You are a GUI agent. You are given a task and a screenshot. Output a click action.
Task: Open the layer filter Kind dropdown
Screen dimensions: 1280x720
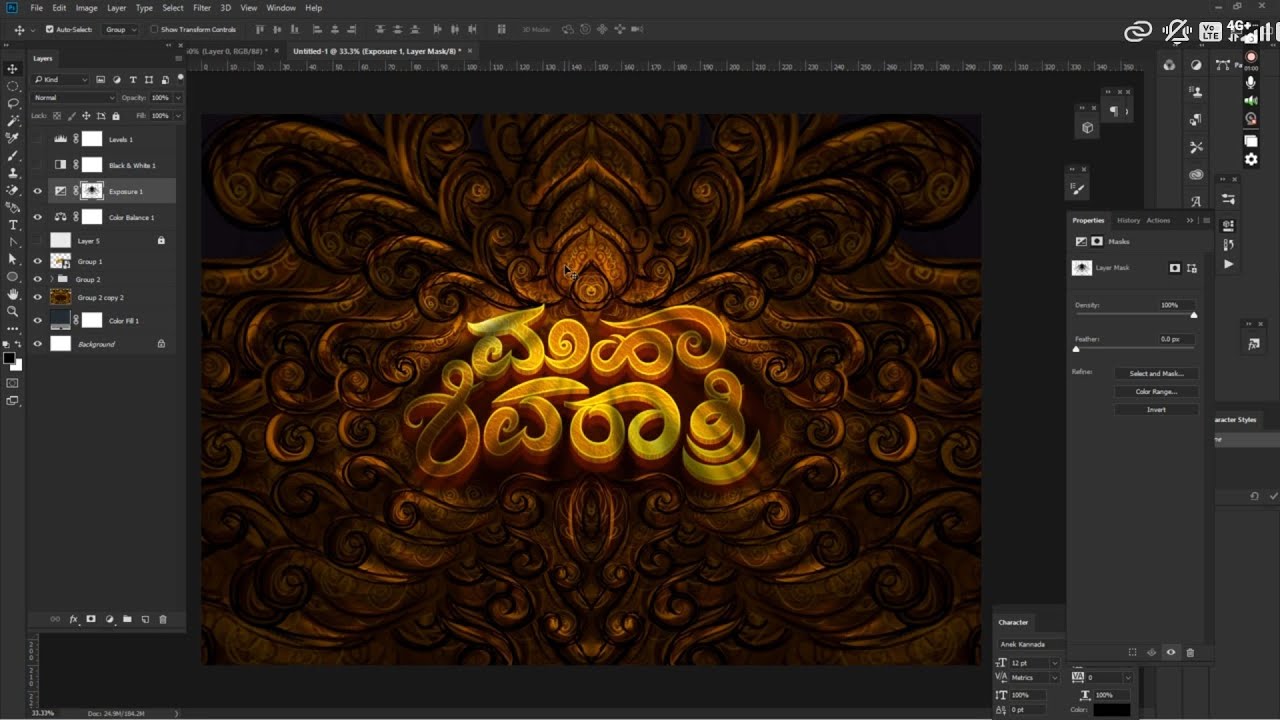[x=61, y=79]
